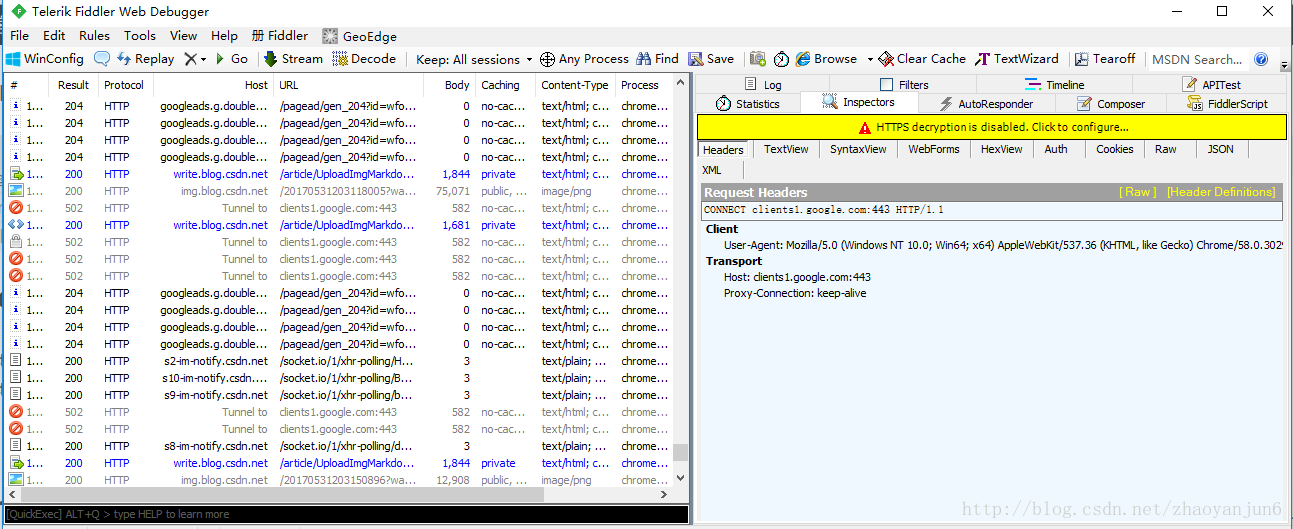Select the SyntaxView inspector tab
The width and height of the screenshot is (1293, 529).
coord(858,149)
